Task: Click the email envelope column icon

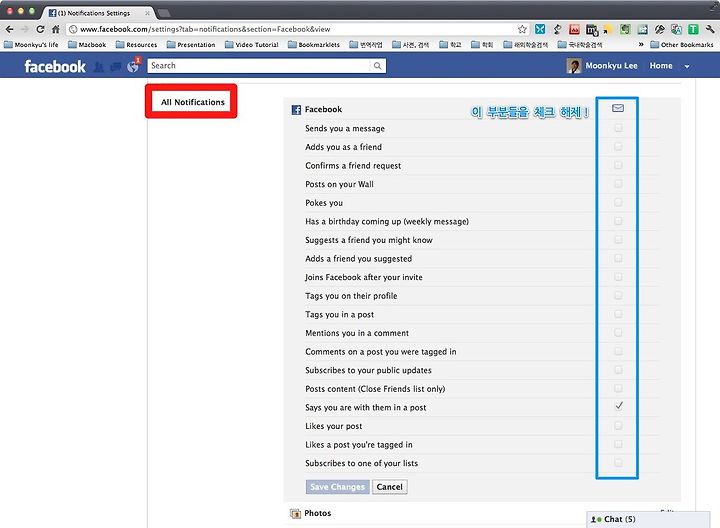Action: tap(618, 108)
